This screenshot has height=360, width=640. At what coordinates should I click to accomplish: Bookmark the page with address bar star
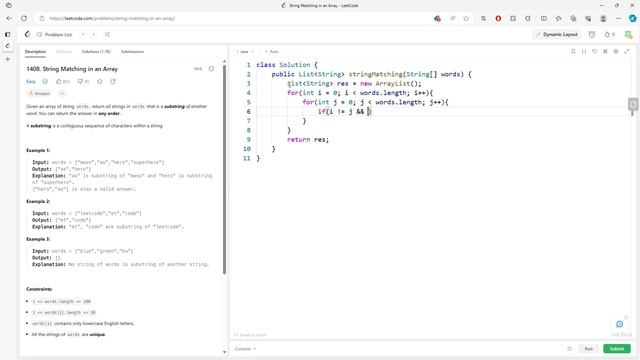(466, 18)
